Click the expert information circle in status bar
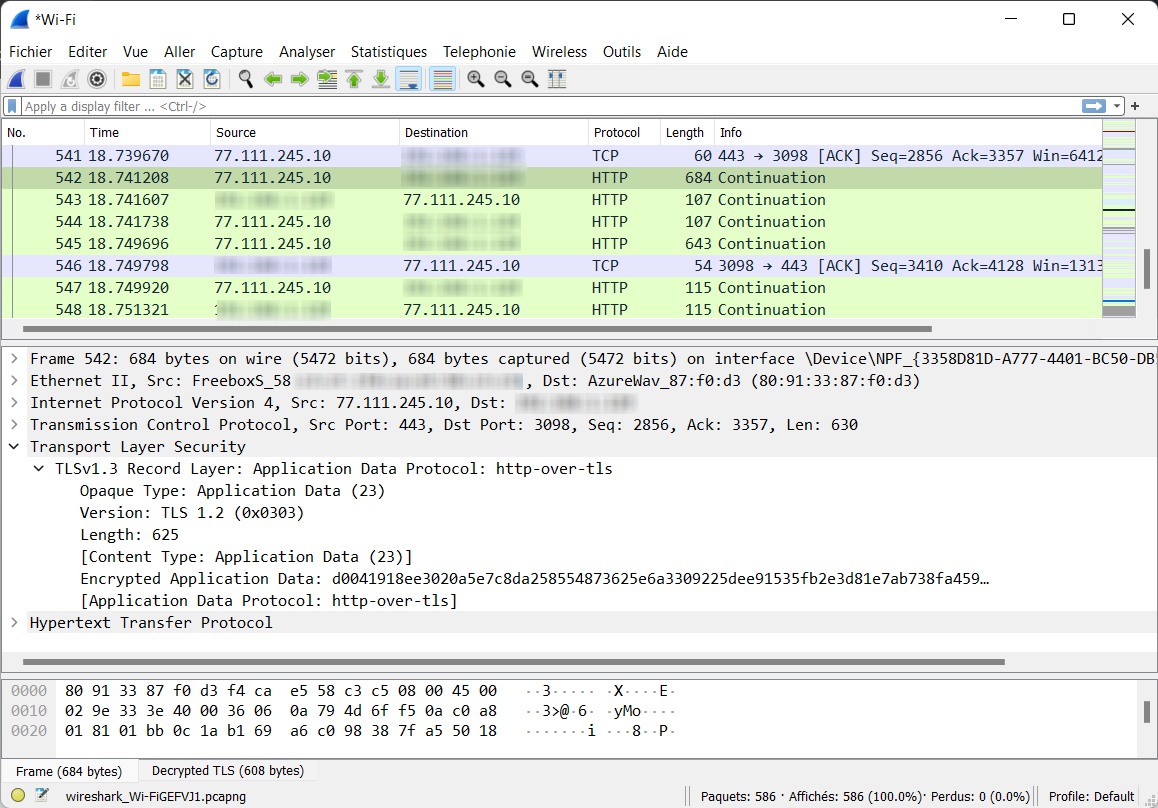Viewport: 1158px width, 808px height. 18,795
